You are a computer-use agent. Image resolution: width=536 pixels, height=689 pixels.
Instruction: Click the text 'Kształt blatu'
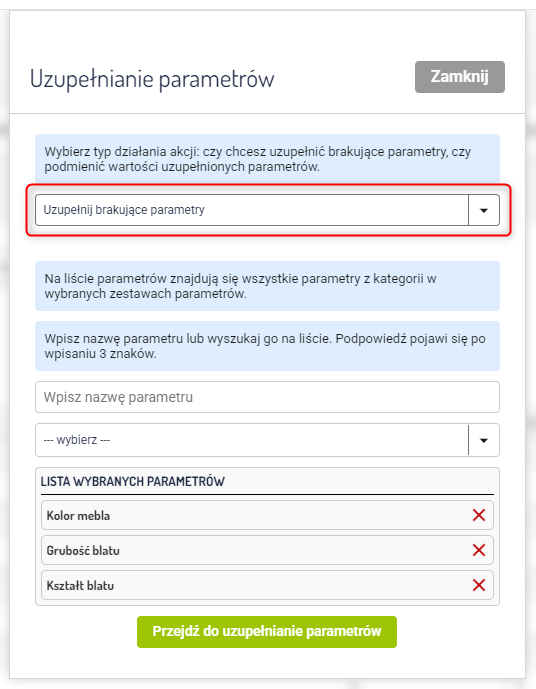80,586
